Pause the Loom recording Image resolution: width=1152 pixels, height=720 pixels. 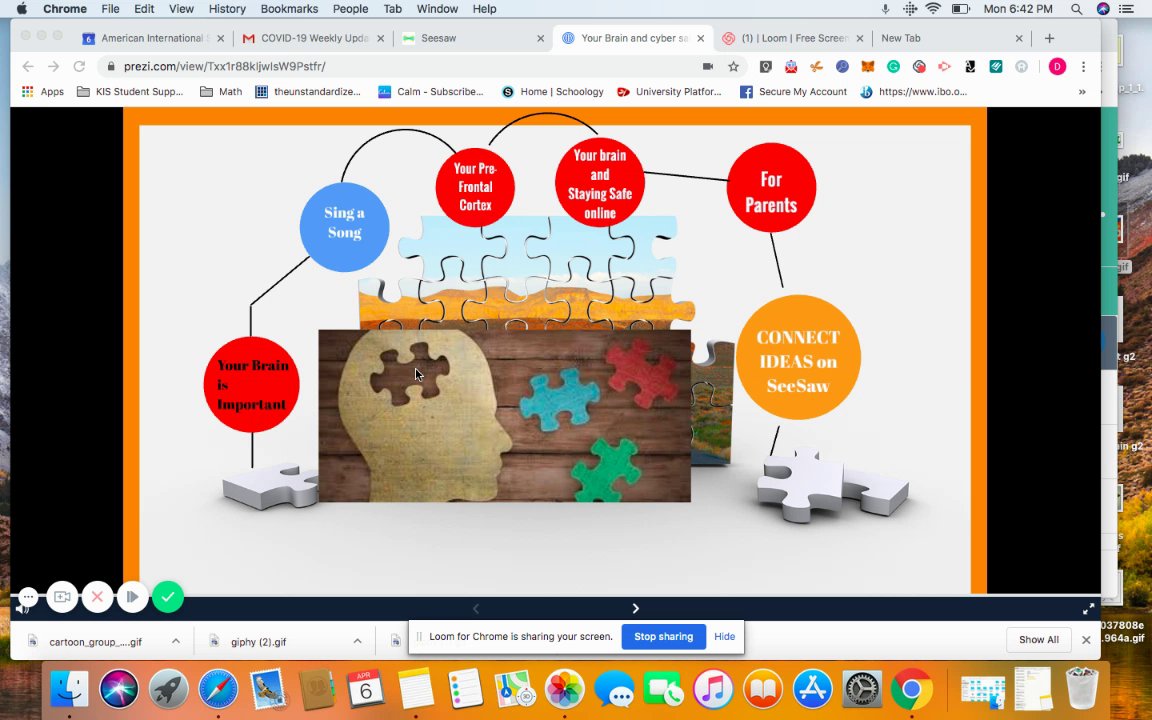(x=132, y=597)
